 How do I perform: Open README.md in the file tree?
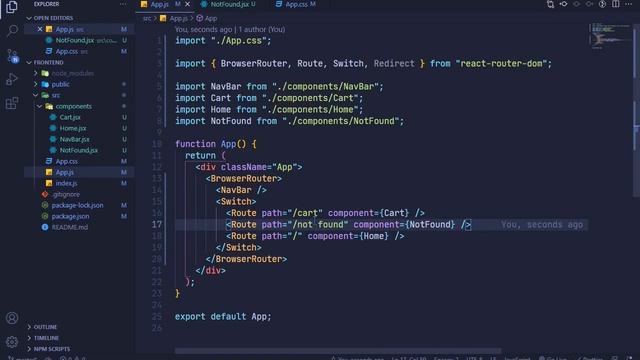[x=69, y=228]
